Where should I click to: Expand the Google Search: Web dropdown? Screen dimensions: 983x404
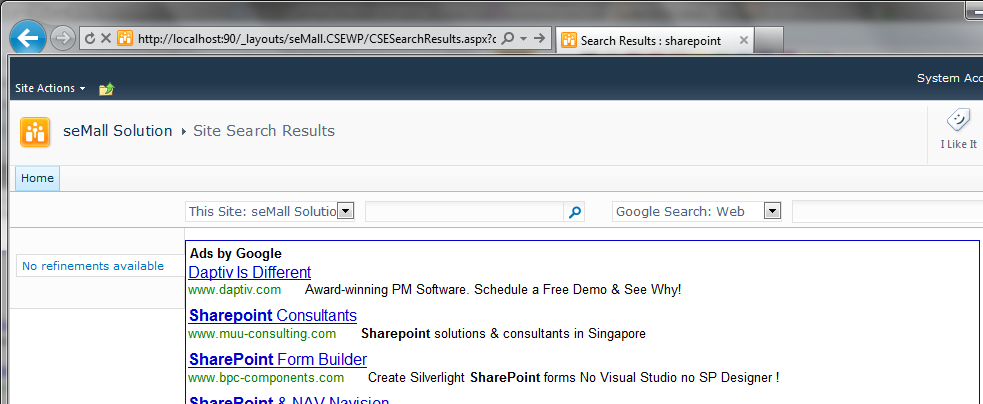pyautogui.click(x=772, y=211)
